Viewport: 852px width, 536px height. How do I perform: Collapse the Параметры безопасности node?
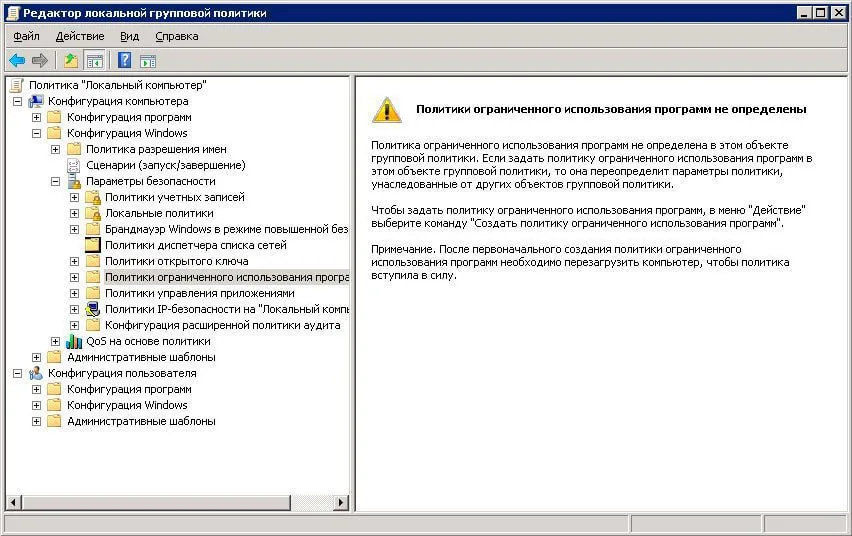[x=55, y=182]
